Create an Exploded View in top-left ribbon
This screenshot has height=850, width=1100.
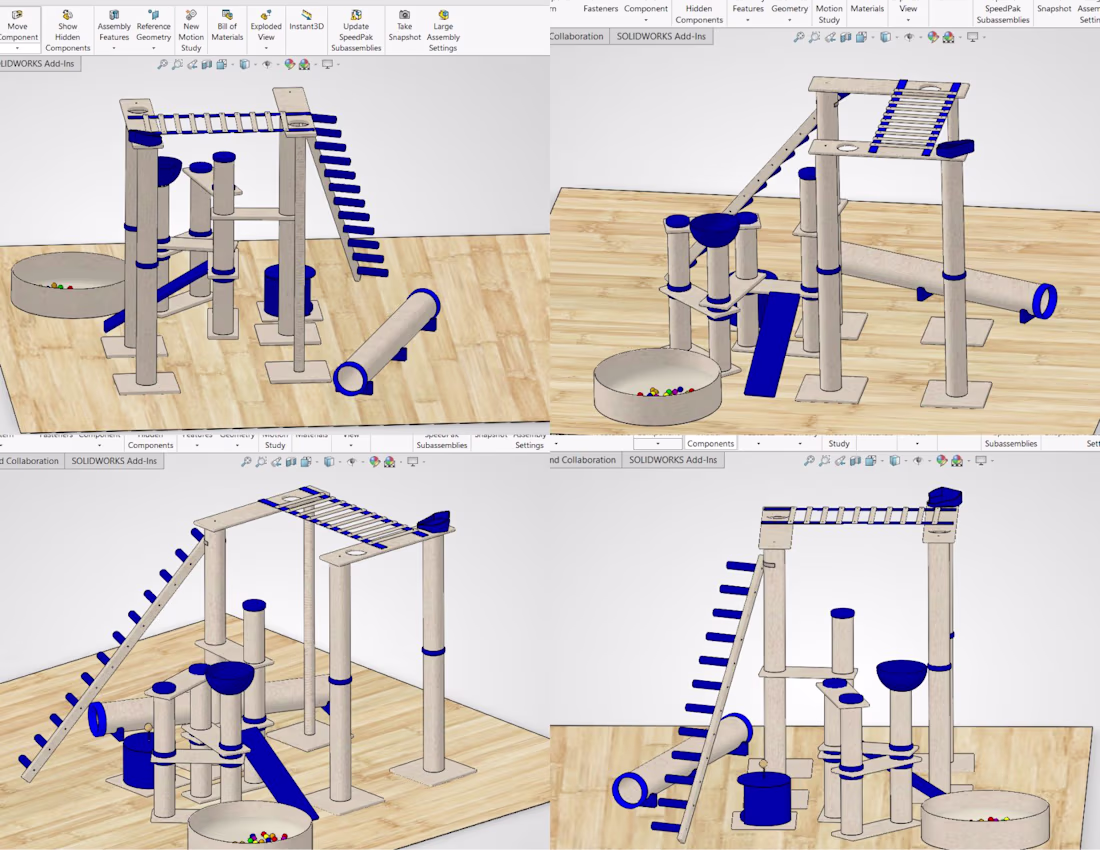[x=266, y=26]
